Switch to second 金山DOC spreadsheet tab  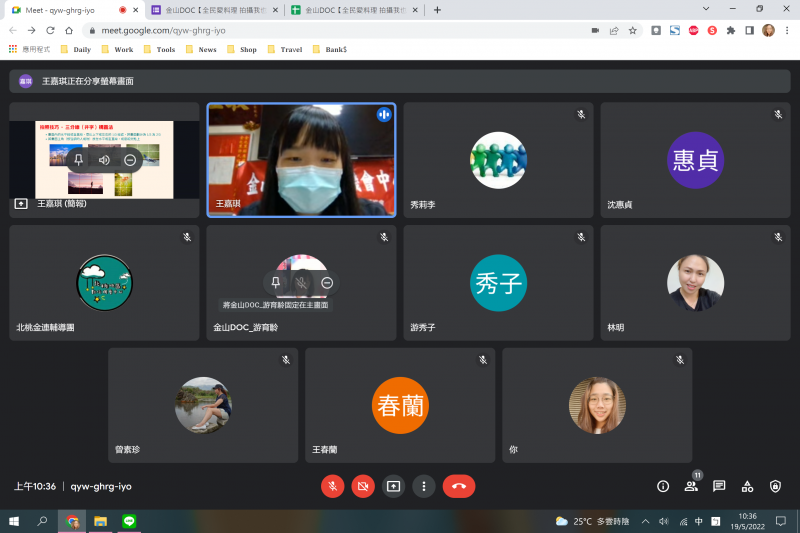click(x=355, y=10)
